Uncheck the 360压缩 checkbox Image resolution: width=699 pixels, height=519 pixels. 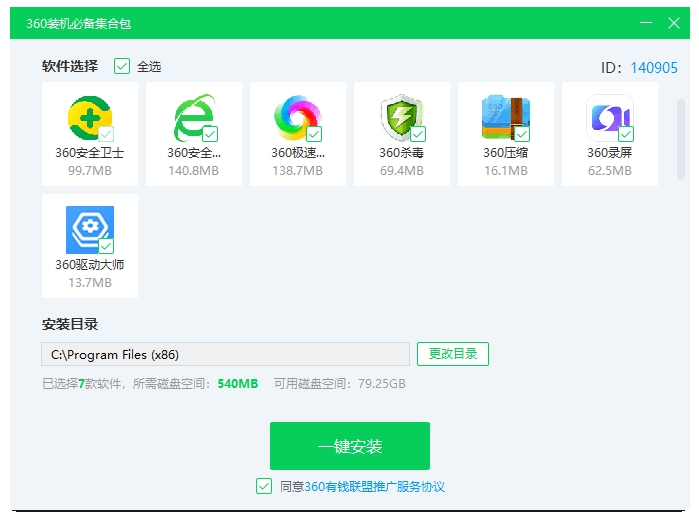point(522,134)
